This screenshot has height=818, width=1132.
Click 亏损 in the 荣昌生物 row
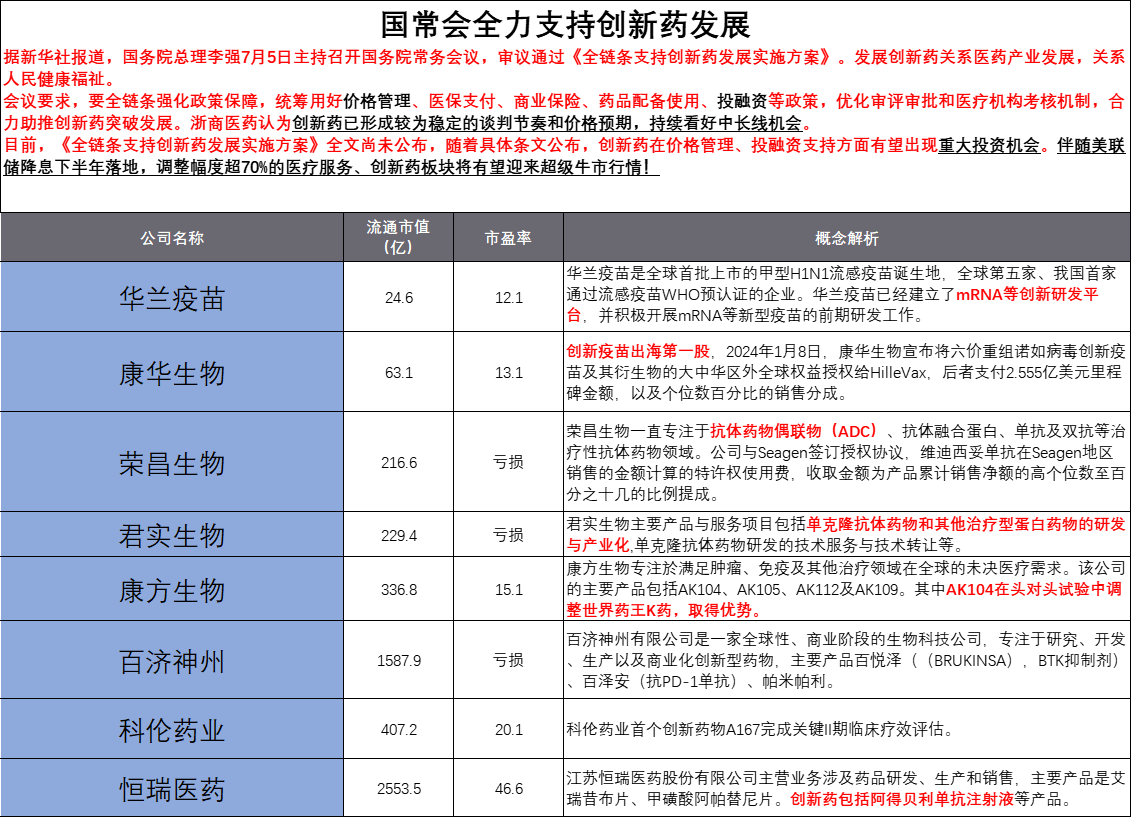pyautogui.click(x=508, y=463)
